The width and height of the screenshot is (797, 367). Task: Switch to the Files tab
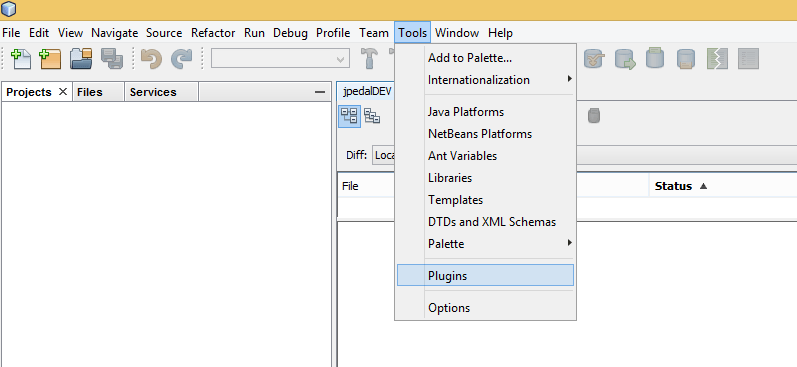(90, 92)
